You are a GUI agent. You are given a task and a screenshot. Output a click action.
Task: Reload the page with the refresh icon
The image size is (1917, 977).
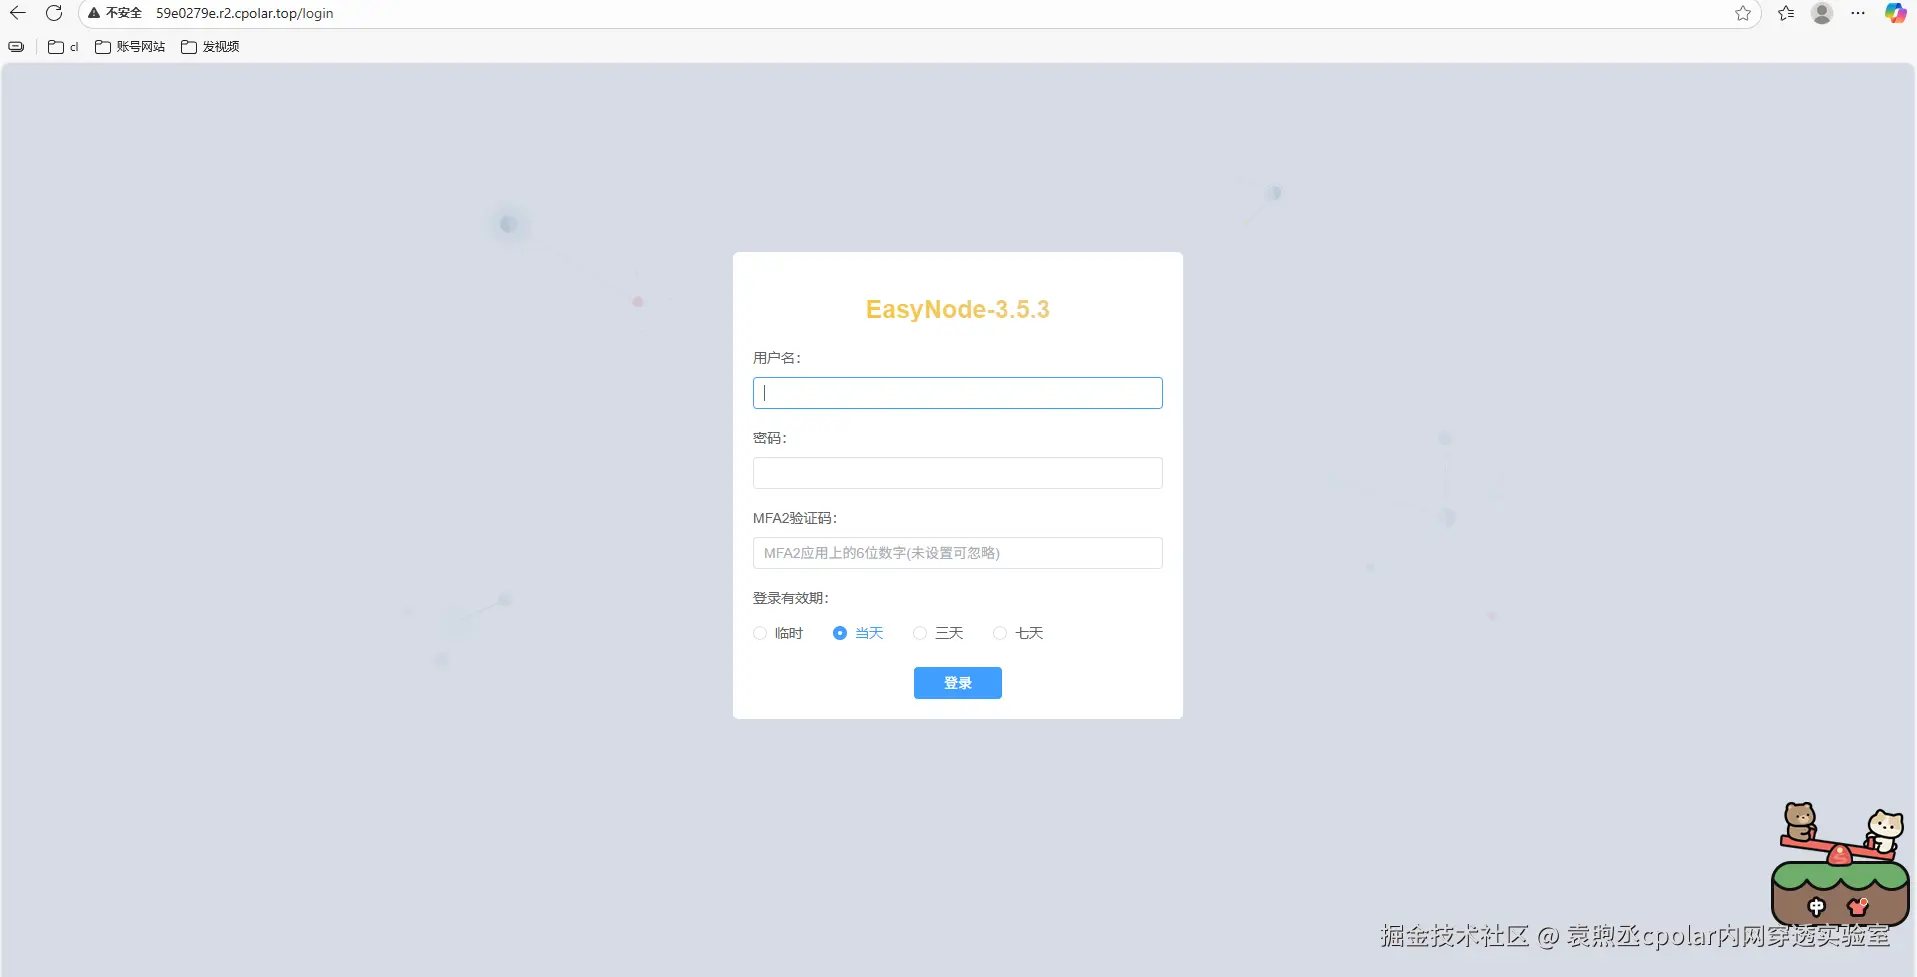[x=54, y=13]
